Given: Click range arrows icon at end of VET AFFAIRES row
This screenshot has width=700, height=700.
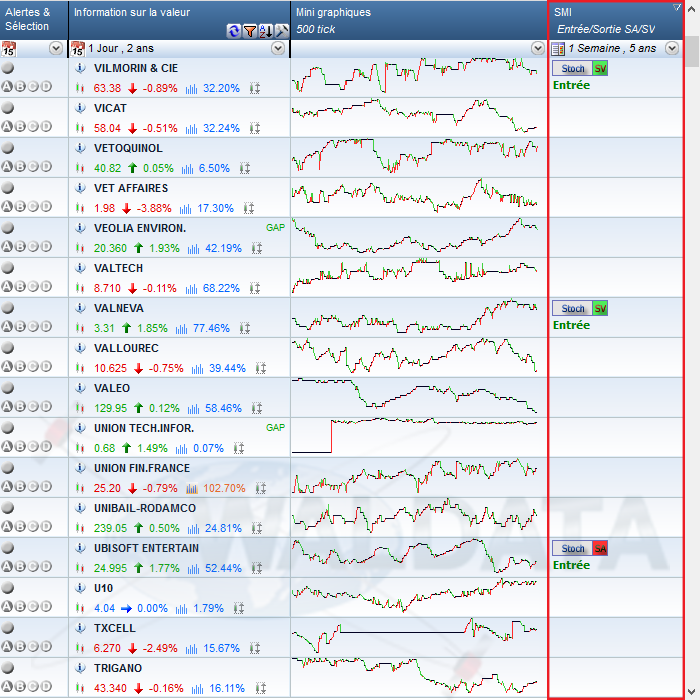Looking at the screenshot, I should tap(249, 208).
